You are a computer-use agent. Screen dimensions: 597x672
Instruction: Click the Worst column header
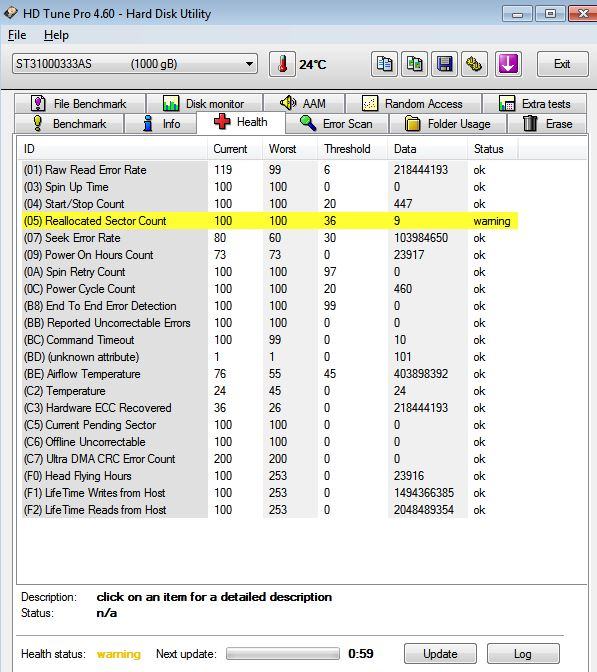tap(290, 149)
